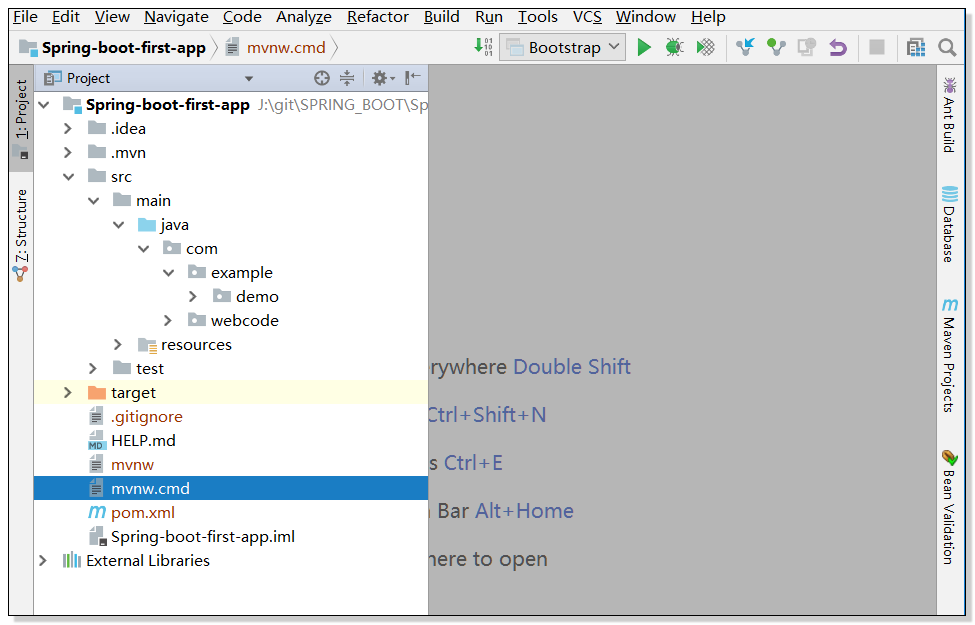Click Select Opened File target icon
Image resolution: width=975 pixels, height=625 pixels.
pyautogui.click(x=321, y=78)
